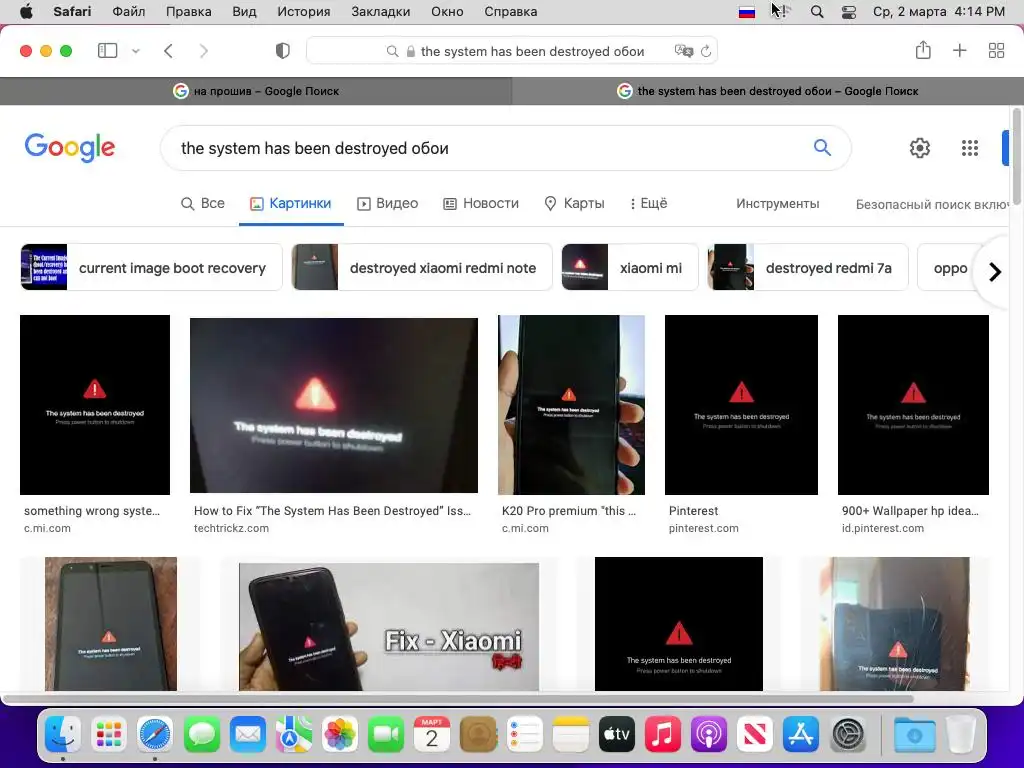Click the translate icon in address bar
Image resolution: width=1024 pixels, height=768 pixels.
pos(683,51)
